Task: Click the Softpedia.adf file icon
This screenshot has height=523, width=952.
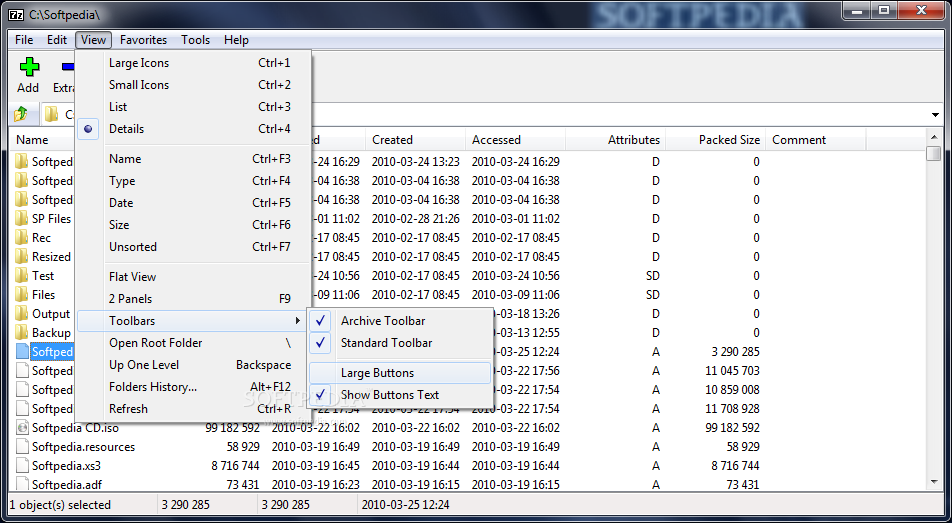Action: (x=22, y=484)
